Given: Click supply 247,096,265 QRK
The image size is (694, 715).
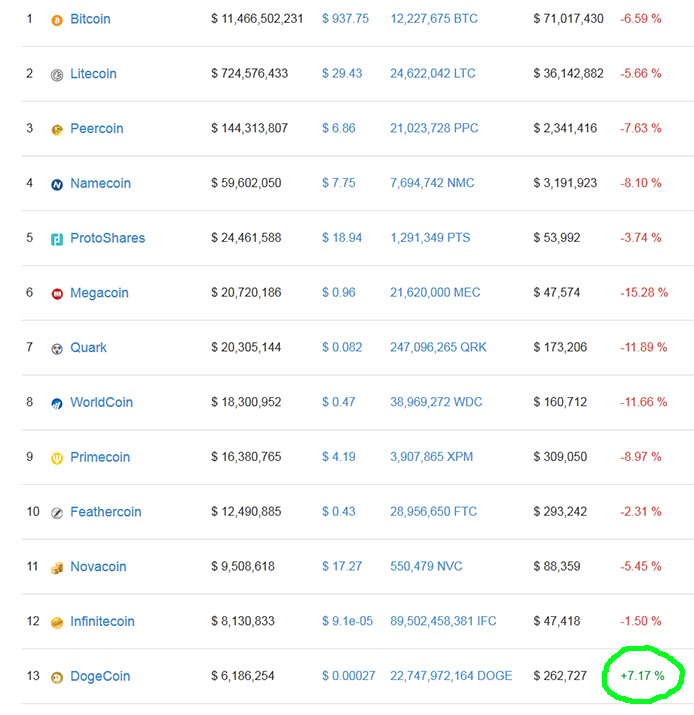Looking at the screenshot, I should 438,347.
